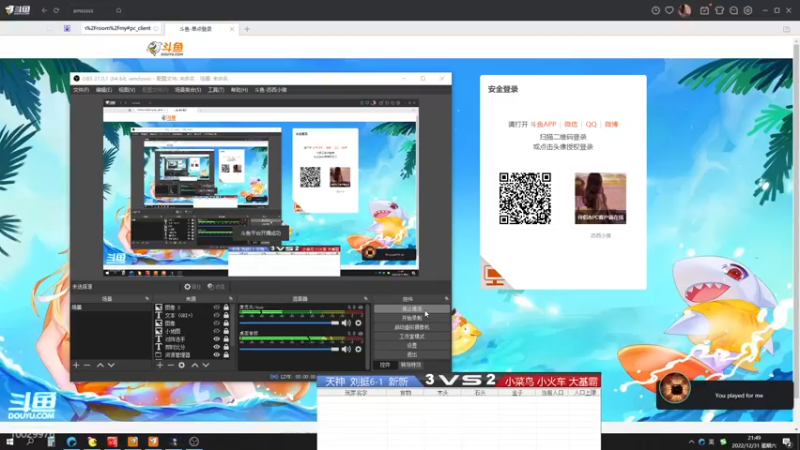Adjust the 桌面音频 volume slider
The image size is (800, 450).
(x=289, y=349)
